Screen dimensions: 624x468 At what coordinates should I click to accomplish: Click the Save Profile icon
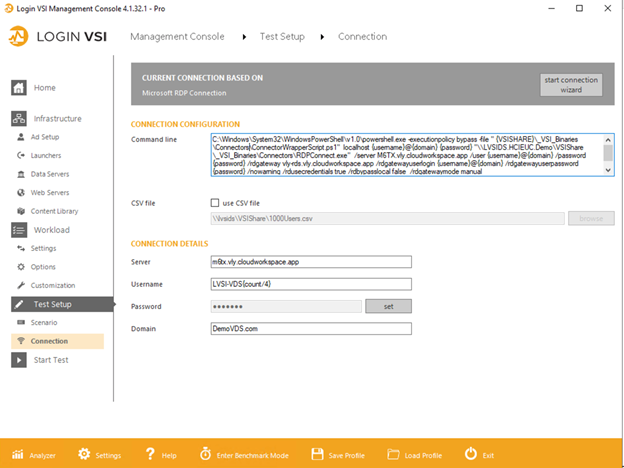[316, 454]
